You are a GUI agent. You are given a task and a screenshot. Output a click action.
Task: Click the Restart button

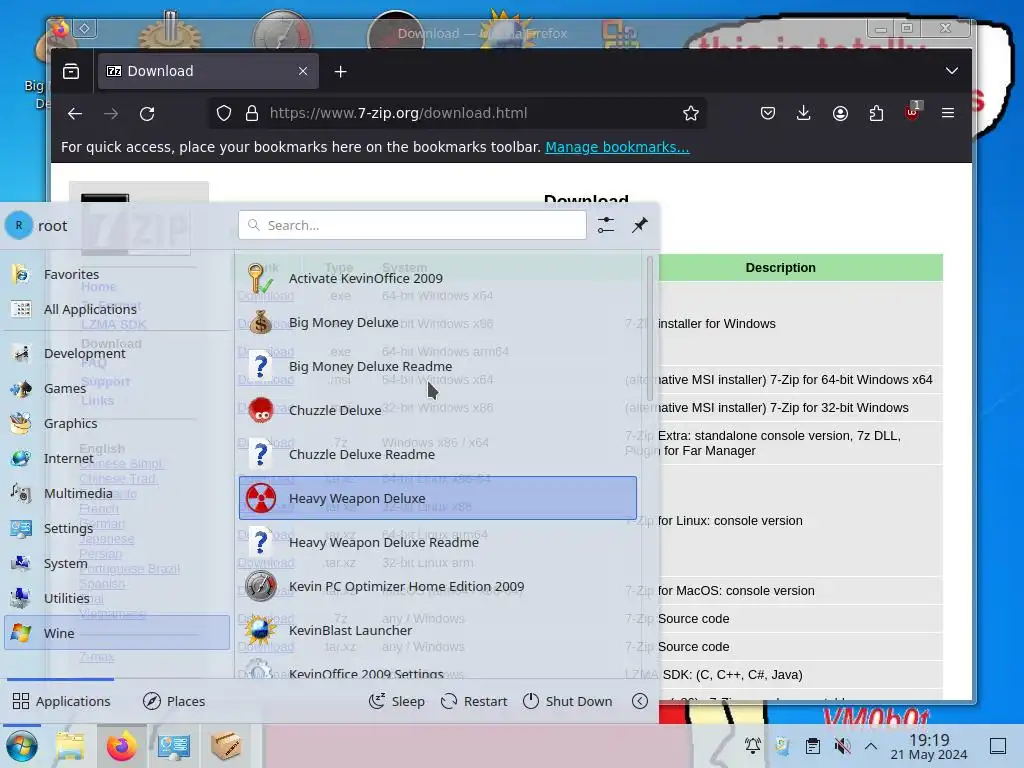pos(474,701)
